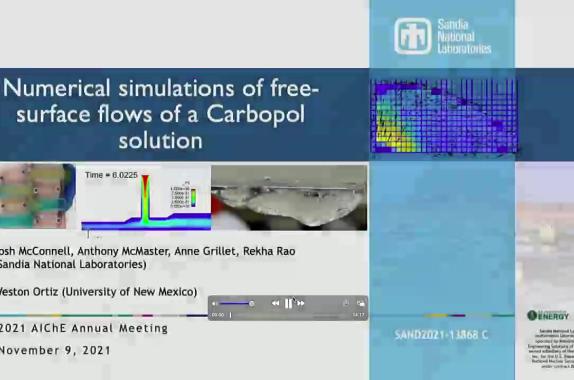Click the SAND2021-13868 C text
This screenshot has width=574, height=380.
coord(441,335)
